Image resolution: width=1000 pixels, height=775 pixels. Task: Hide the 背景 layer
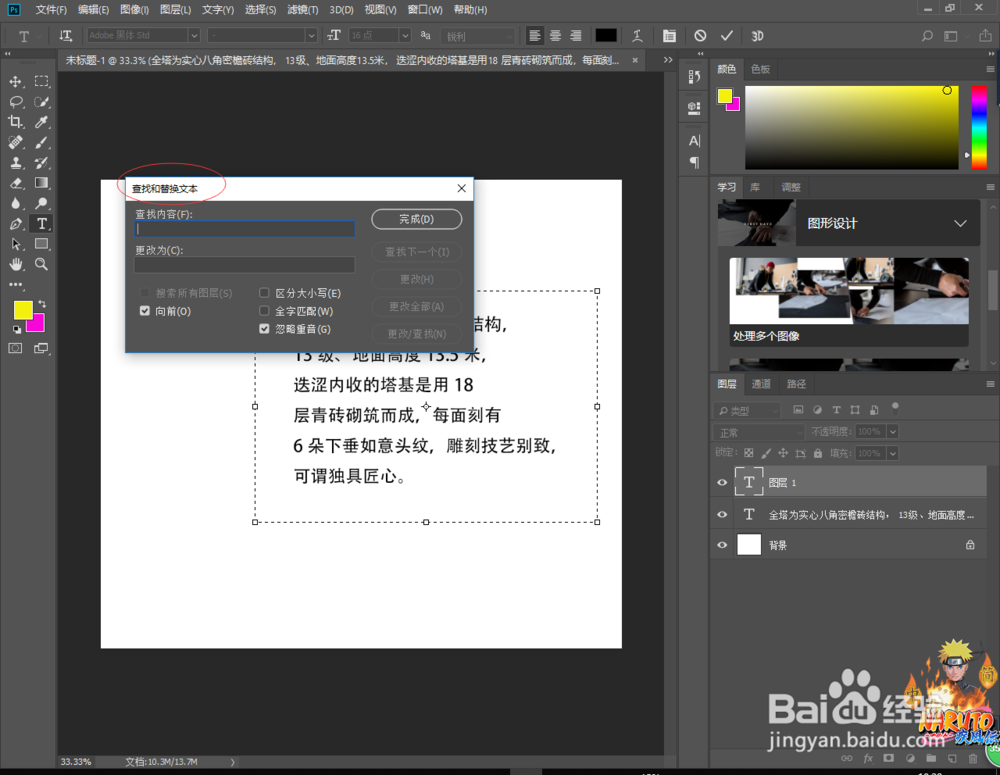tap(722, 545)
